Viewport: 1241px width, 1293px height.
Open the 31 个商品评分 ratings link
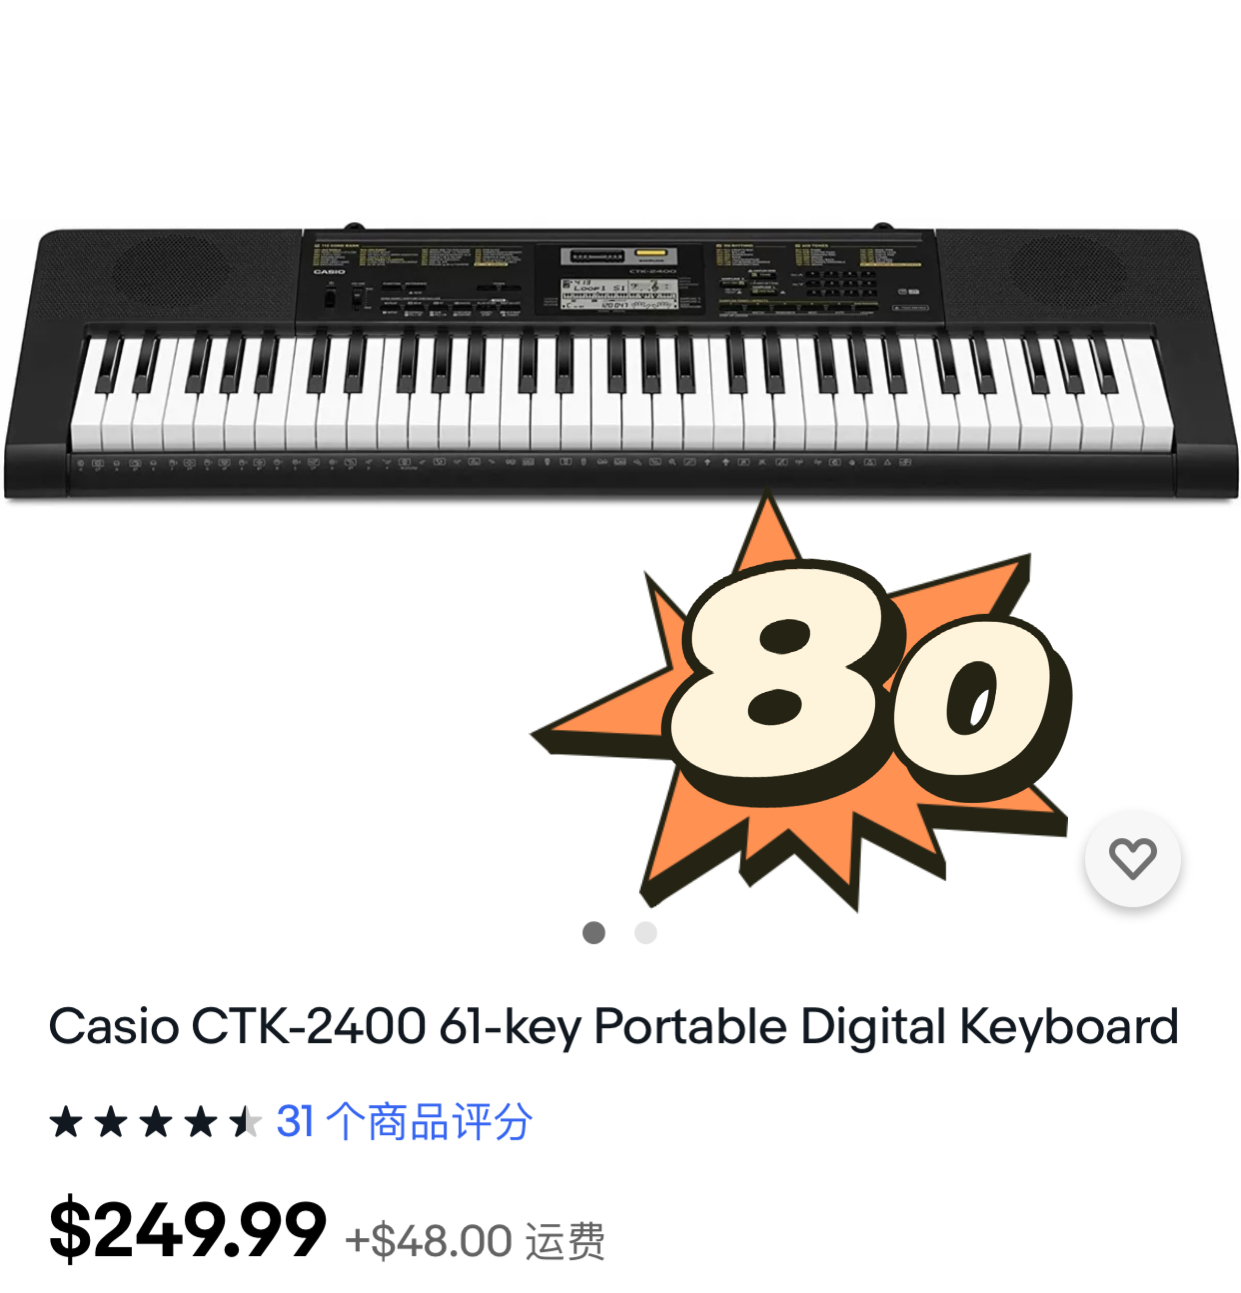tap(404, 1121)
